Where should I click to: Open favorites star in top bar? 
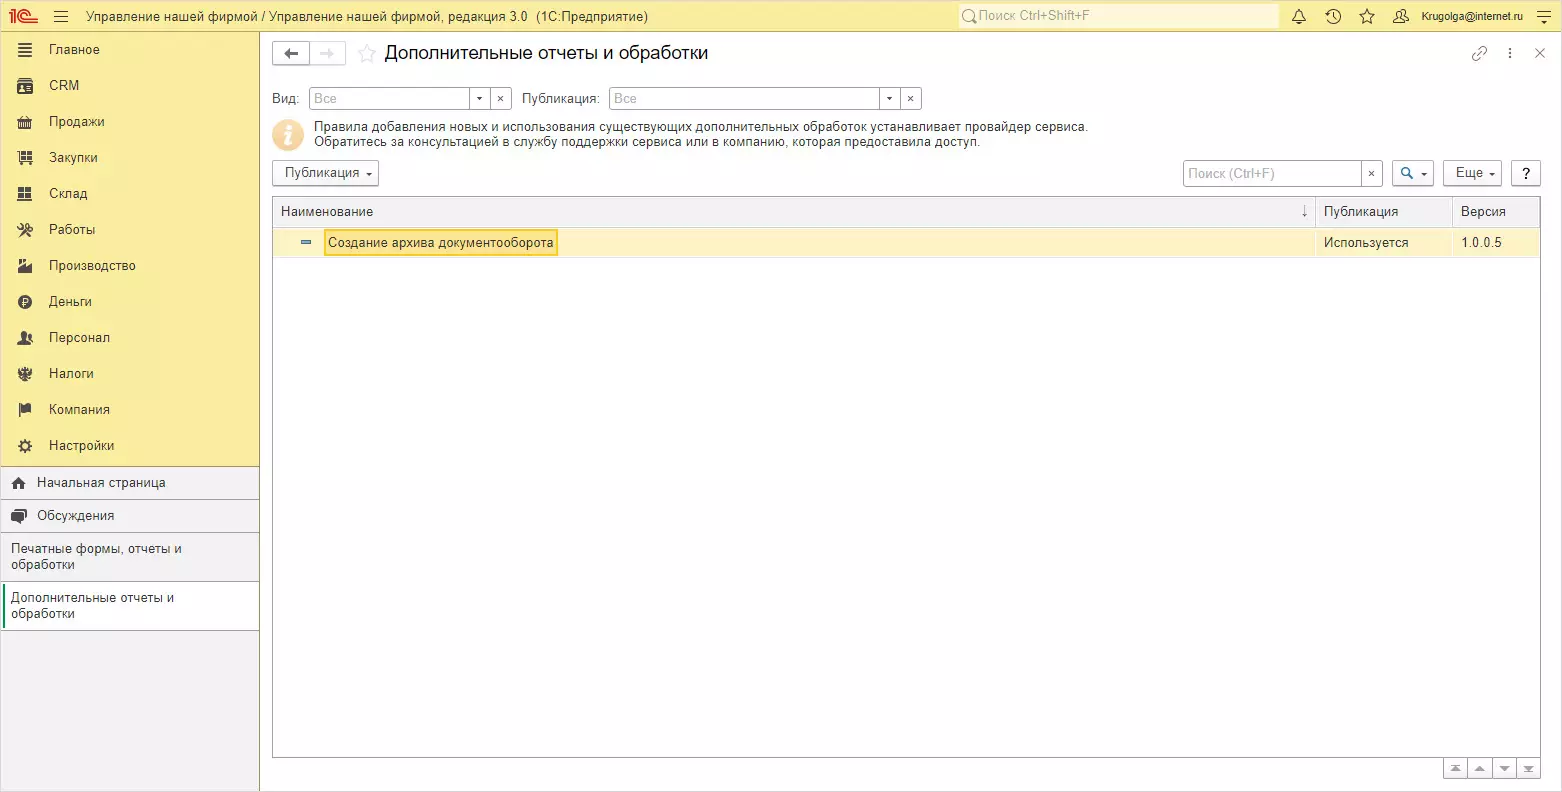(1367, 16)
